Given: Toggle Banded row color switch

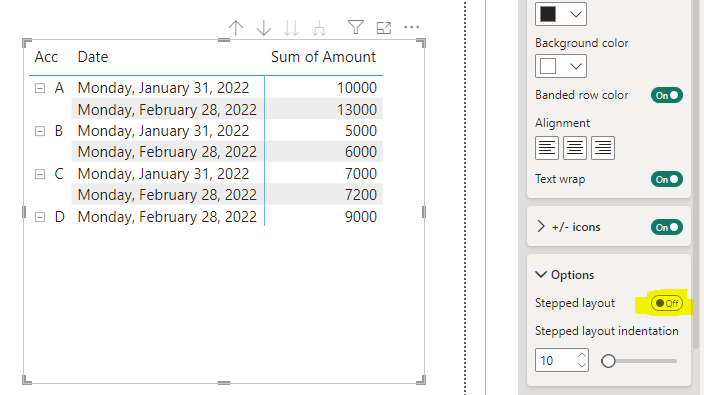Looking at the screenshot, I should (x=667, y=95).
